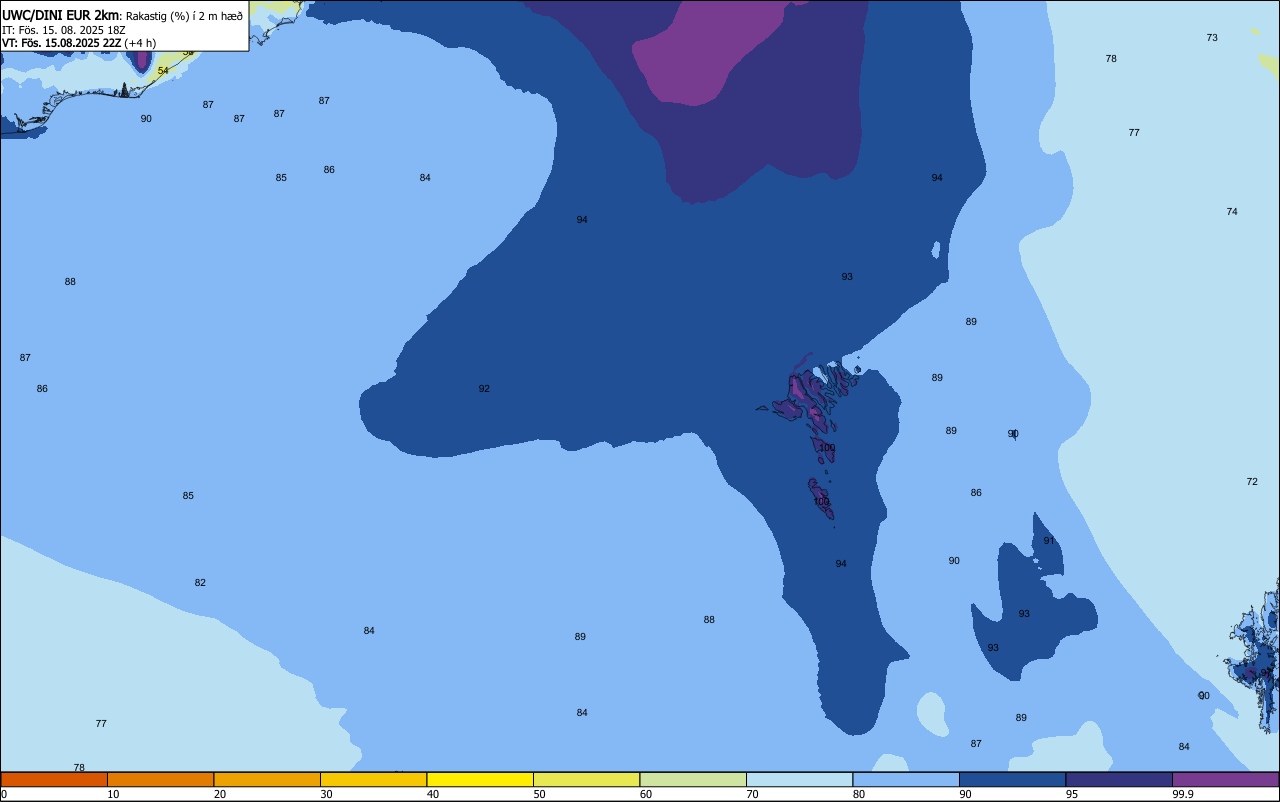Click the humidity value 91 on the map
Image resolution: width=1280 pixels, height=802 pixels.
[x=1049, y=541]
